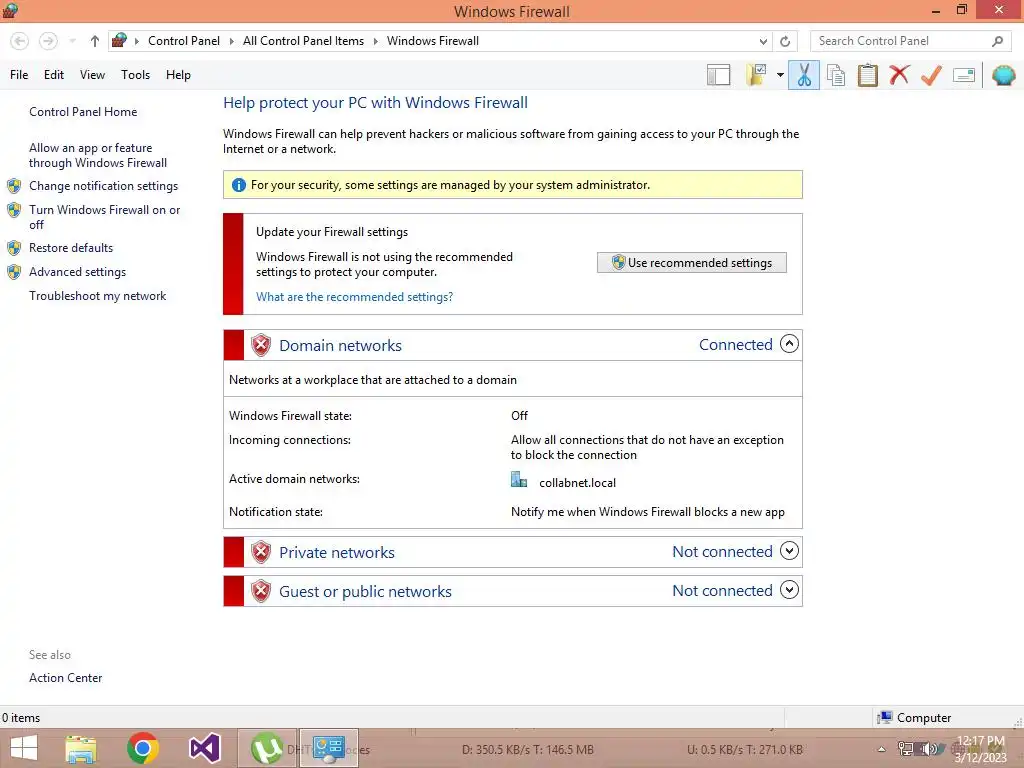This screenshot has width=1024, height=768.
Task: Launch Google Chrome from the taskbar
Action: tap(143, 748)
